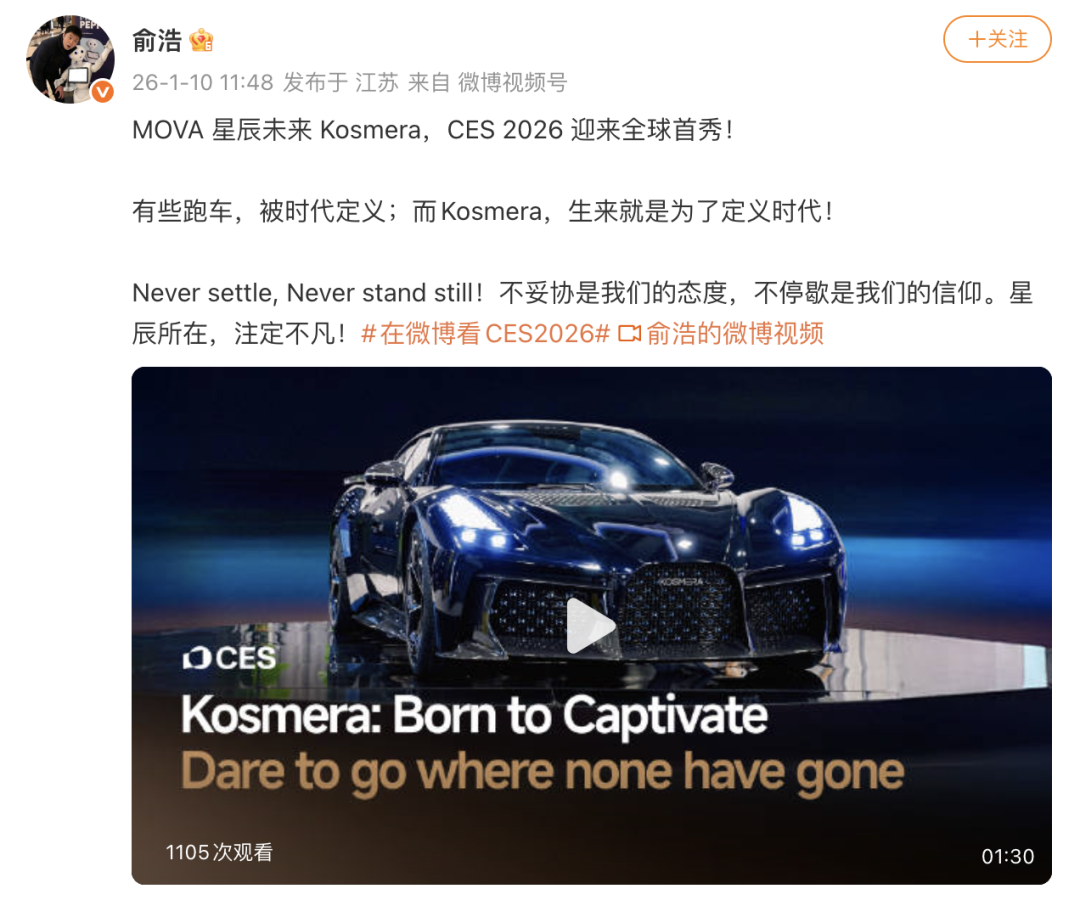Viewport: 1080px width, 917px height.
Task: Click the 发布于 江苏 location text
Action: (x=341, y=83)
